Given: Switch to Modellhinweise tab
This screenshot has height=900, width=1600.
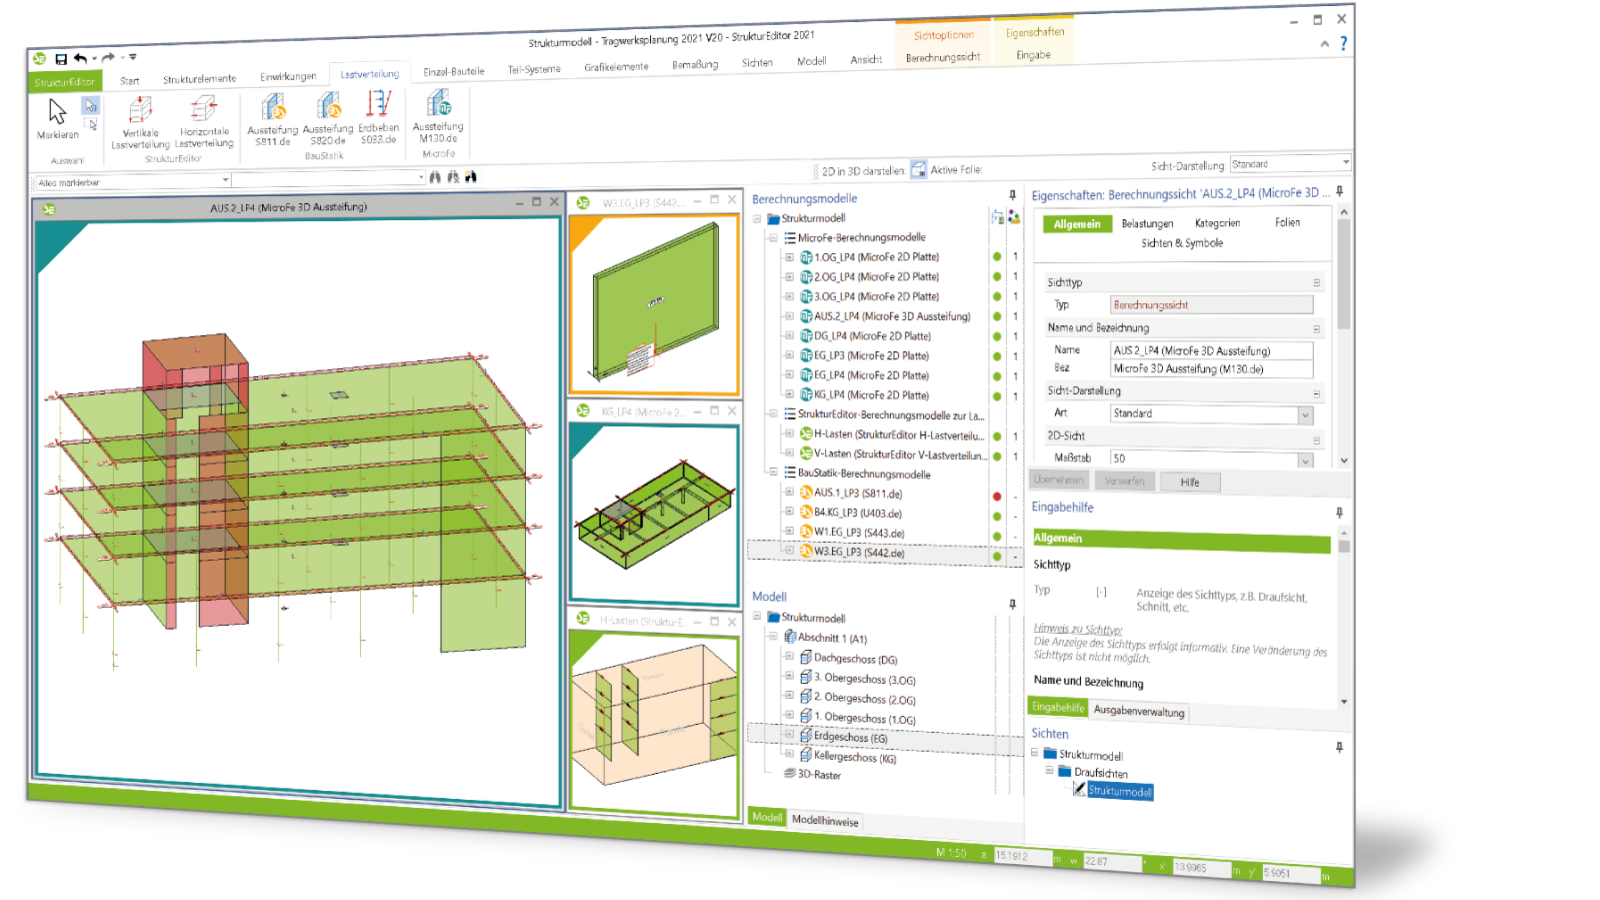Looking at the screenshot, I should coord(825,820).
